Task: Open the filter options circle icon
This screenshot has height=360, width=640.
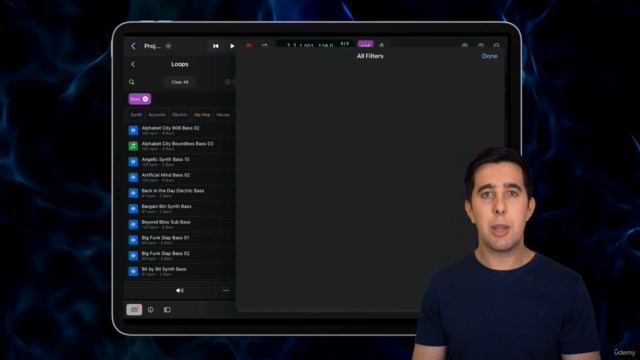Action: pos(228,82)
